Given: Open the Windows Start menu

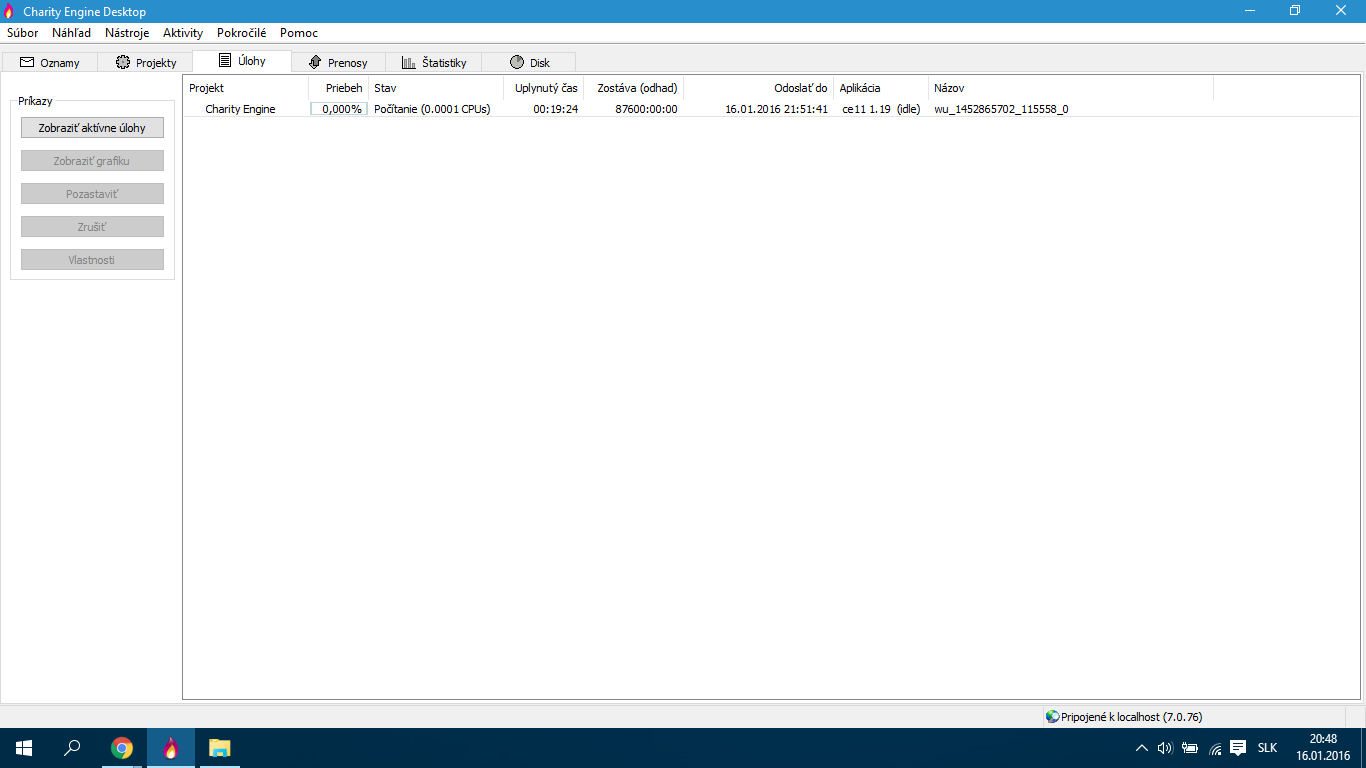Looking at the screenshot, I should tap(24, 748).
